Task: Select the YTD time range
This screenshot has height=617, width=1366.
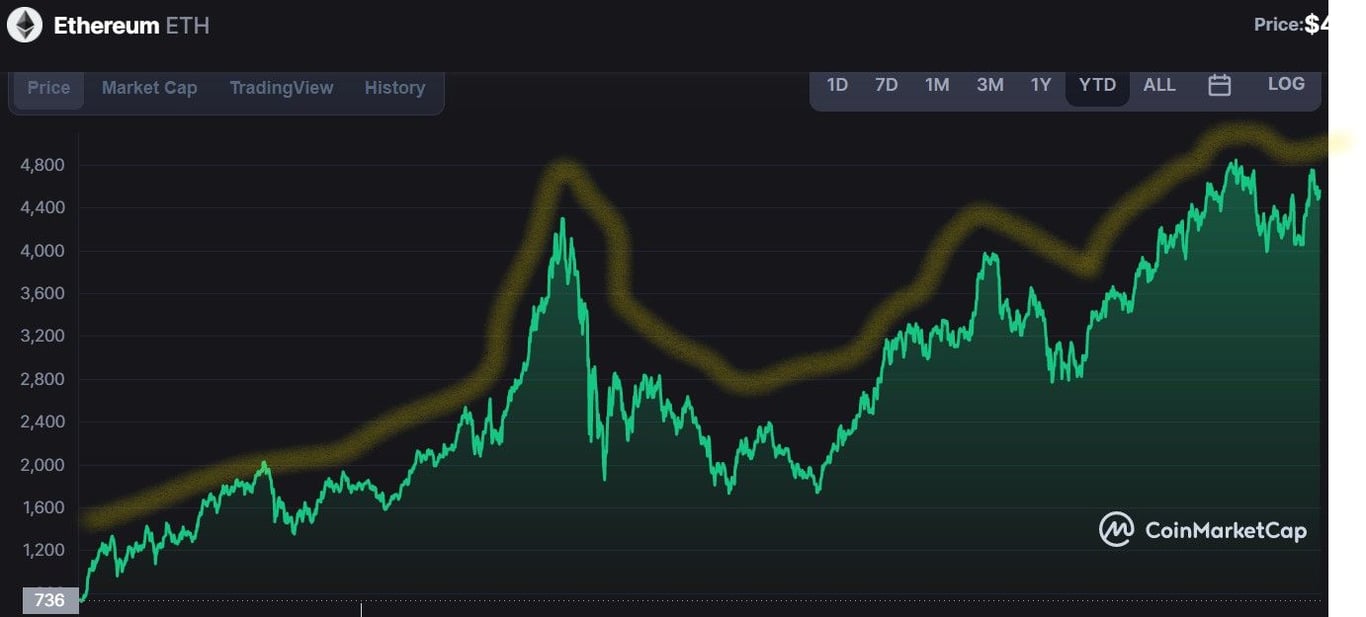Action: [1097, 85]
